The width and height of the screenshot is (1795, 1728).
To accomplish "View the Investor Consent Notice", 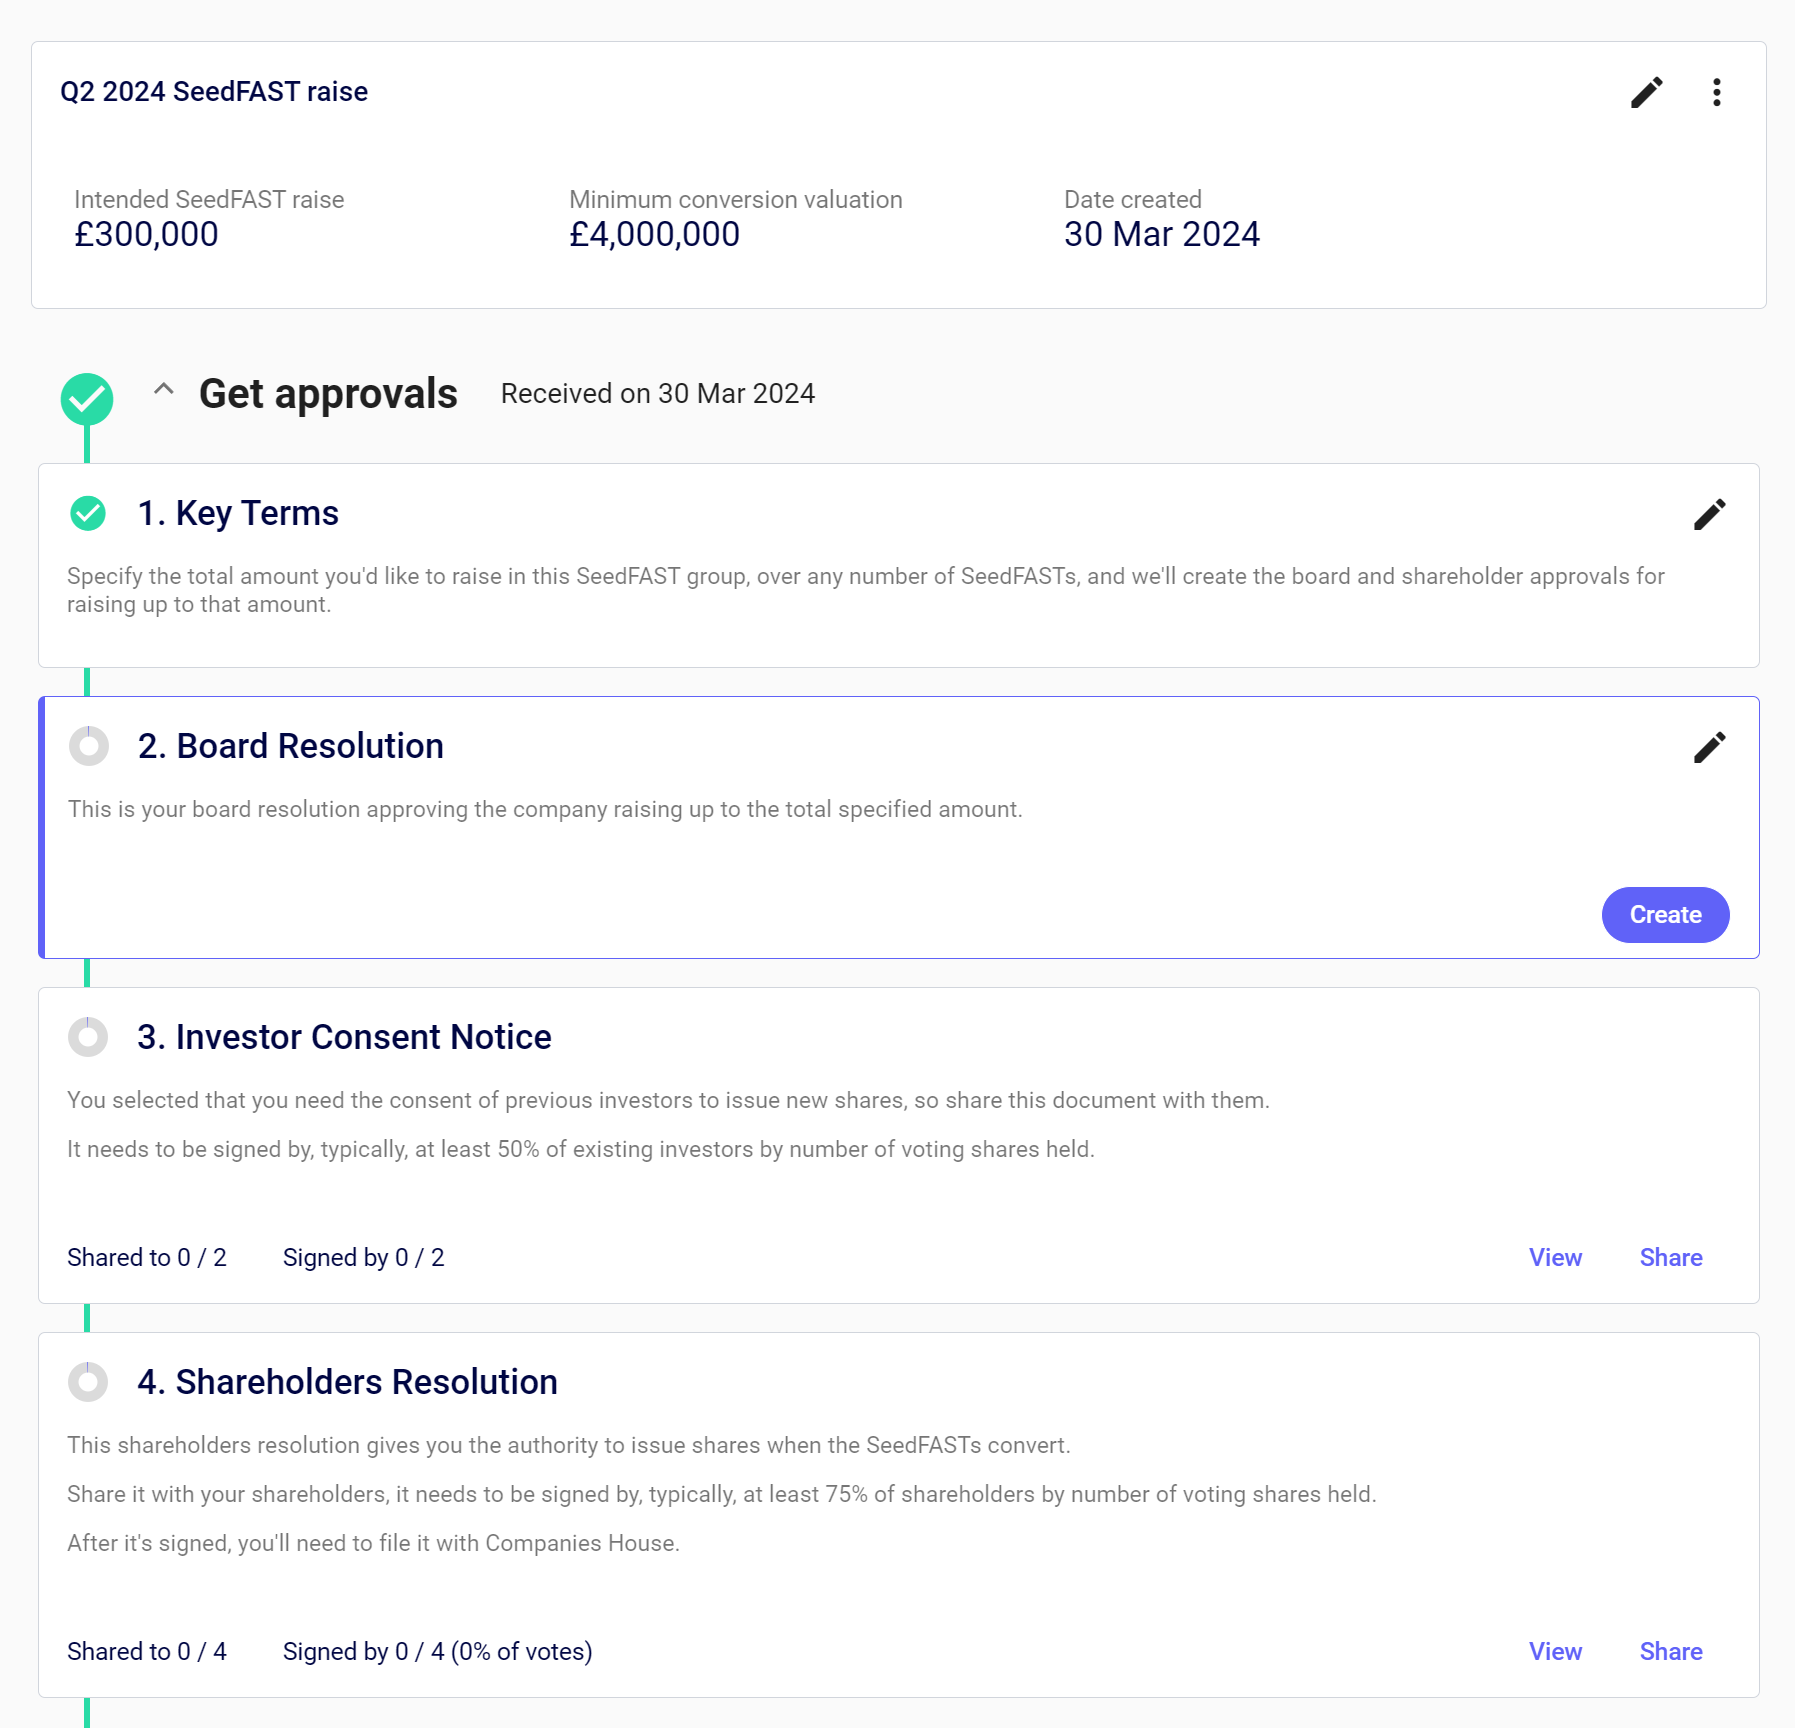I will [x=1555, y=1258].
